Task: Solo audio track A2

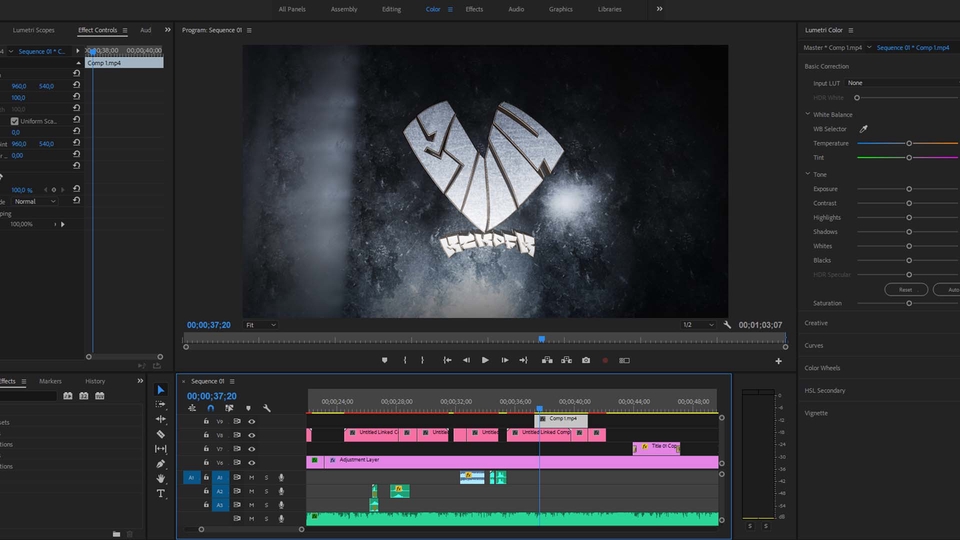Action: [x=266, y=491]
